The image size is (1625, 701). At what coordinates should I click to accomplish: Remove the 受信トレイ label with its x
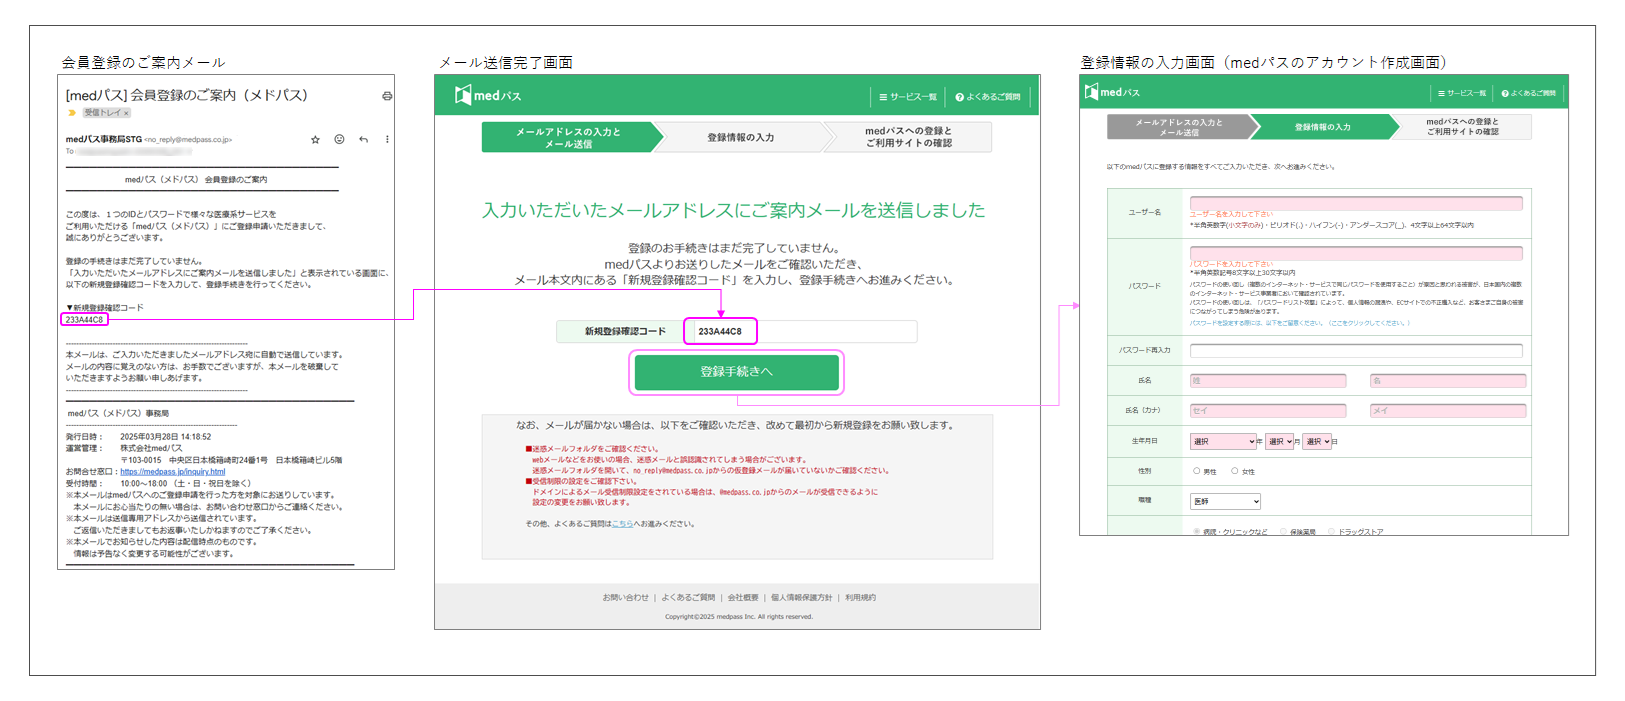[127, 113]
